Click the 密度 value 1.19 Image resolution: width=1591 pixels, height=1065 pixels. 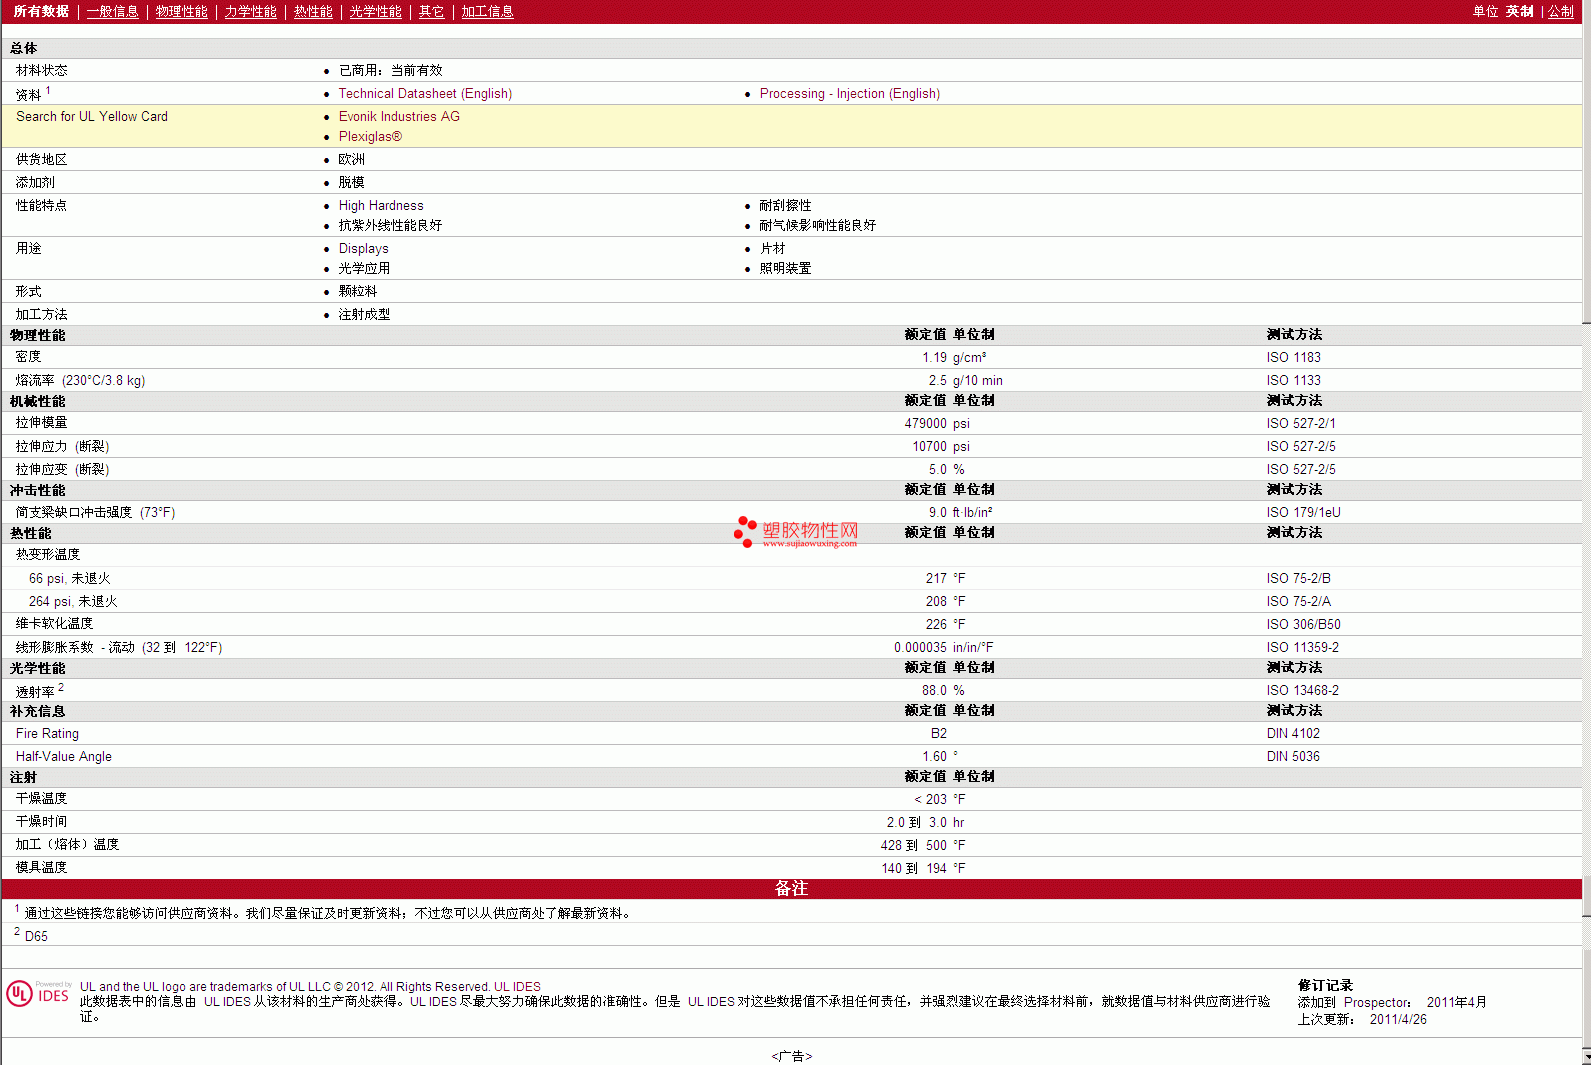coord(934,357)
